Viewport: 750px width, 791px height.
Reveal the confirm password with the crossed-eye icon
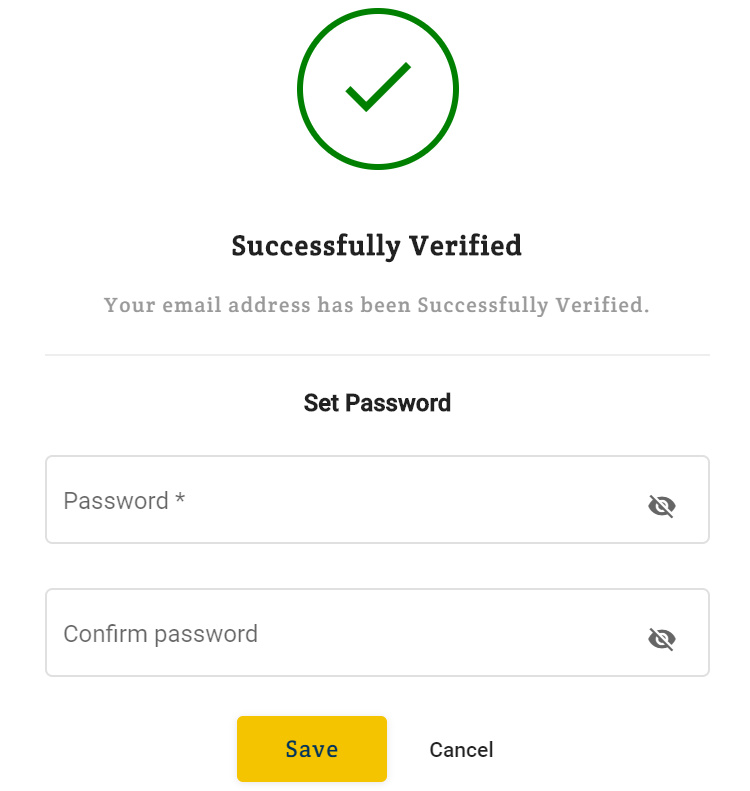click(x=661, y=639)
